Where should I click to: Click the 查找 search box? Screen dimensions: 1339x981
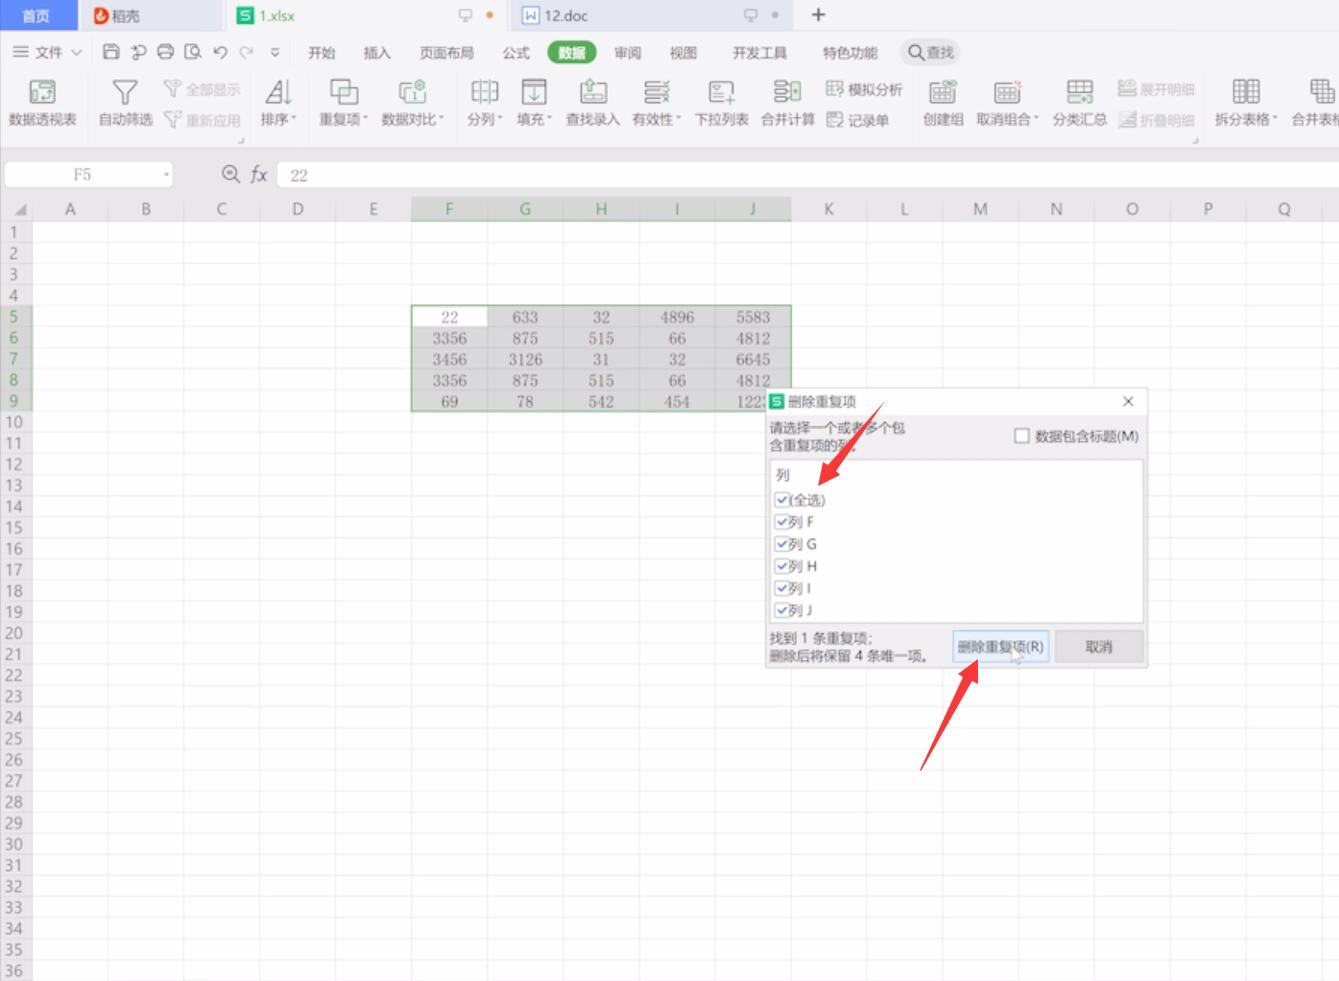pyautogui.click(x=931, y=53)
